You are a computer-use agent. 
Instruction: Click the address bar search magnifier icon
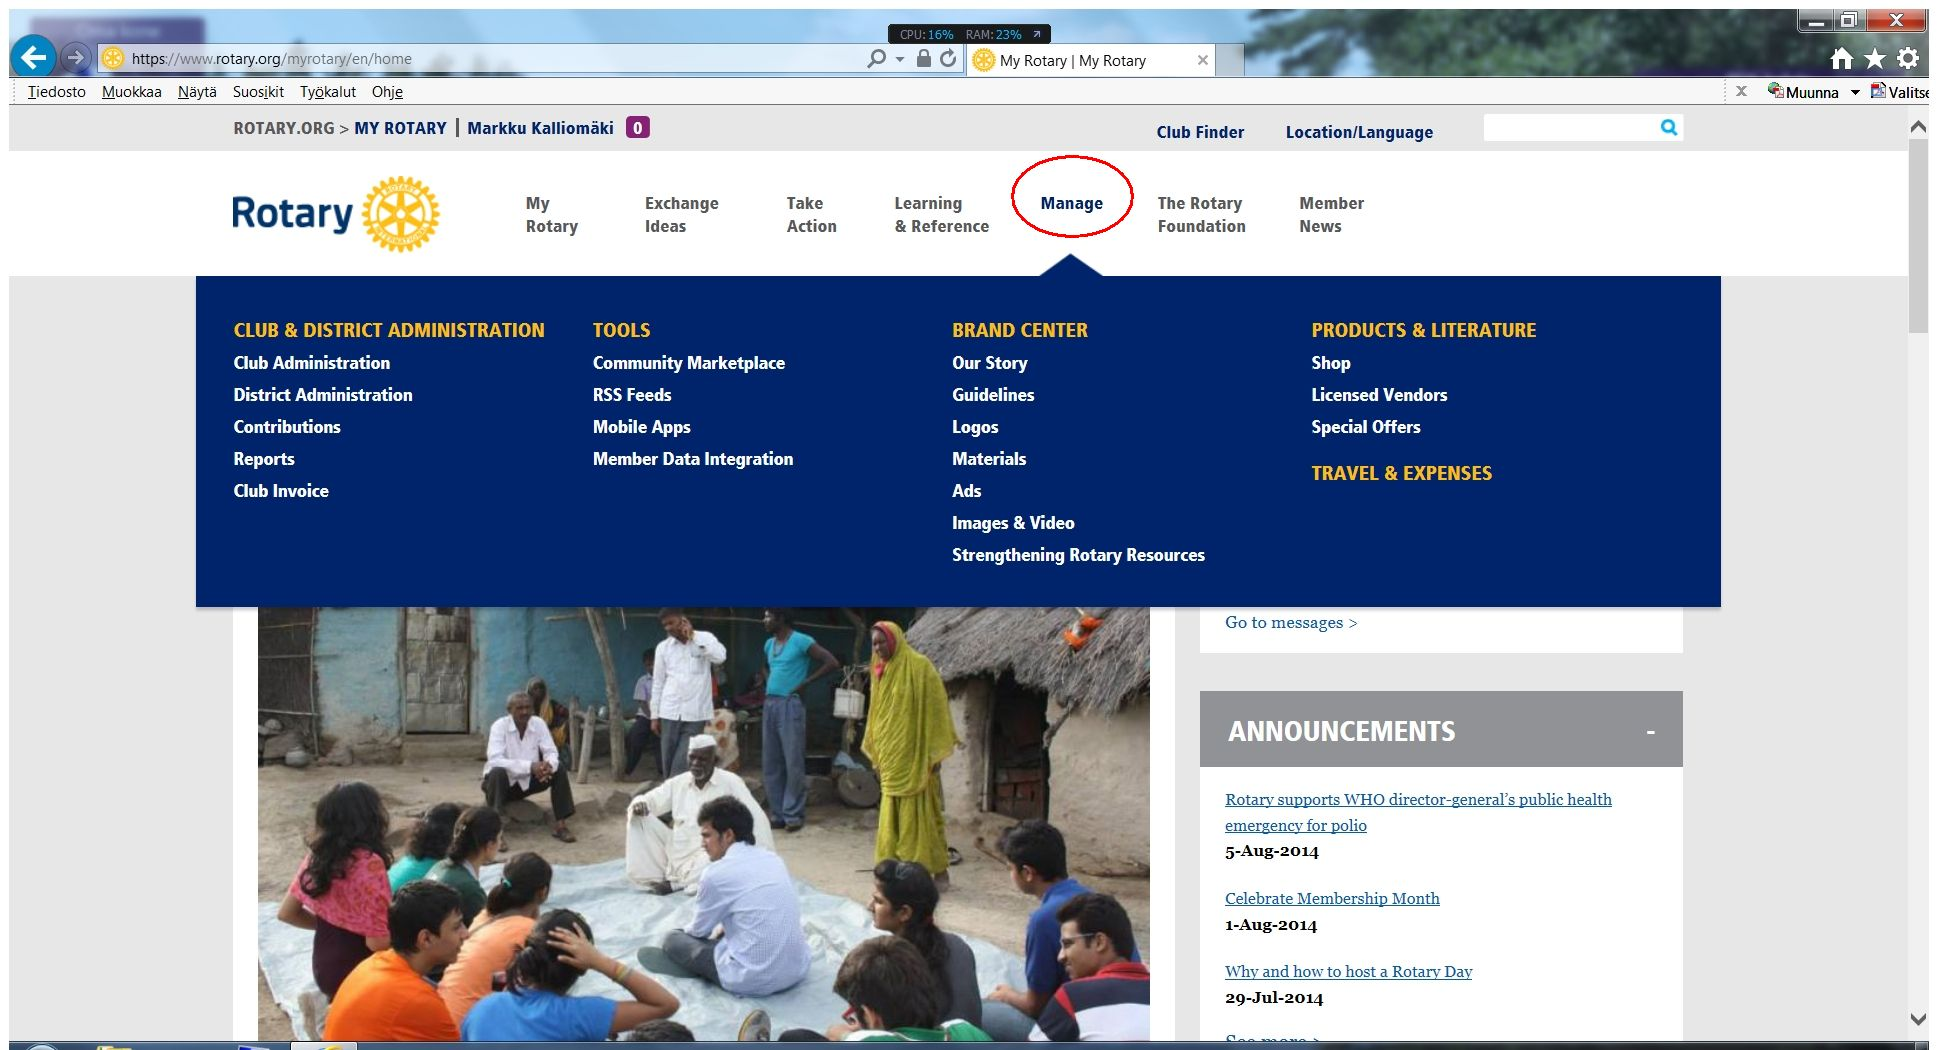coord(877,59)
